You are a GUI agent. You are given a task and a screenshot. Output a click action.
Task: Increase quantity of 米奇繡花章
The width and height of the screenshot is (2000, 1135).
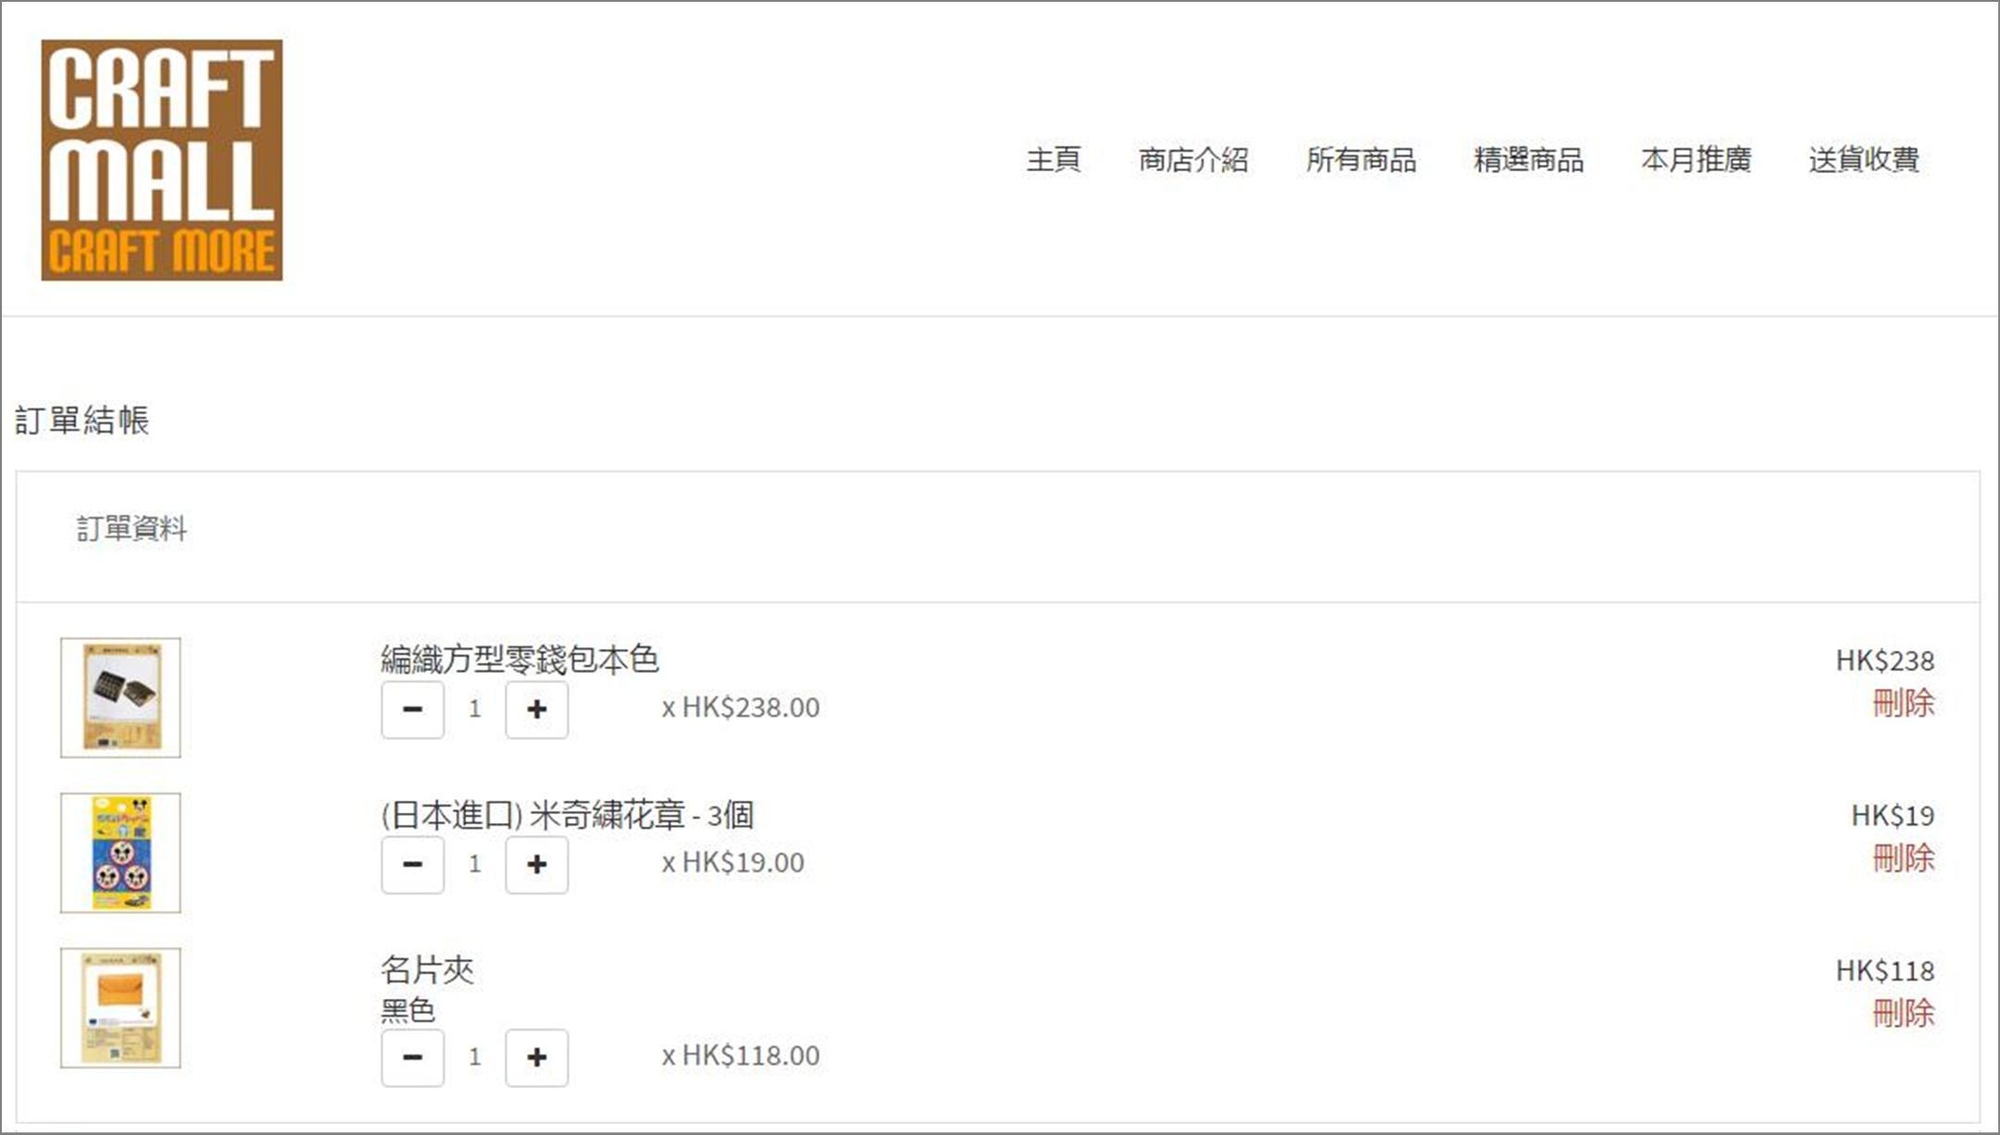(537, 864)
